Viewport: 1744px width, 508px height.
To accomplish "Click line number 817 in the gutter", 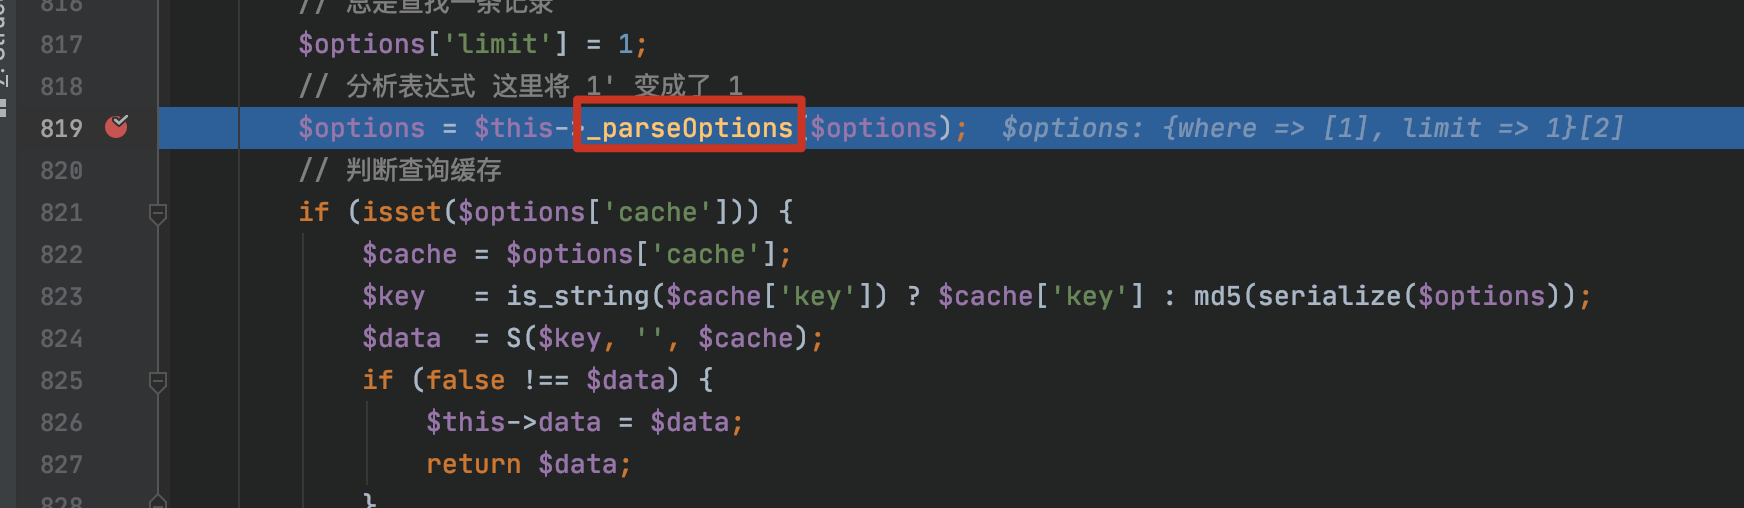I will [x=61, y=44].
